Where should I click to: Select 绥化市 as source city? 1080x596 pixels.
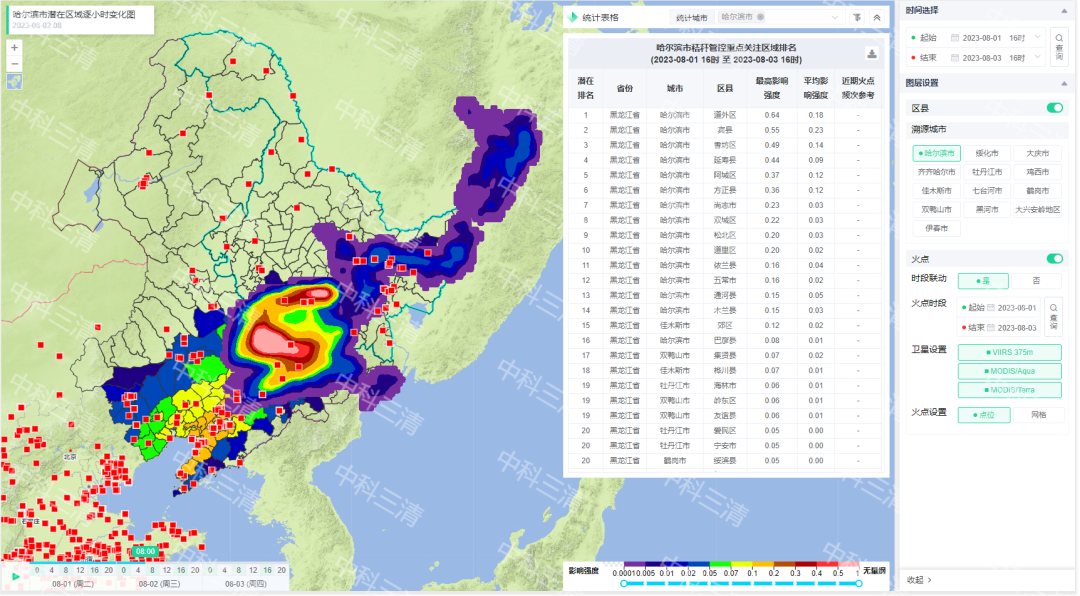pyautogui.click(x=987, y=153)
